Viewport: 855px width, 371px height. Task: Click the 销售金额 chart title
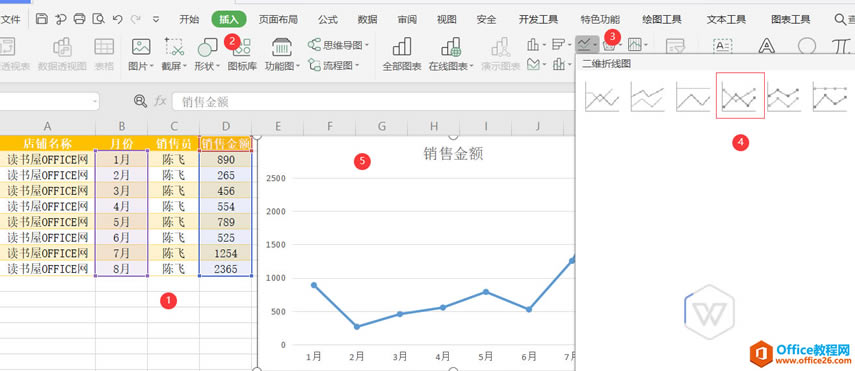453,154
